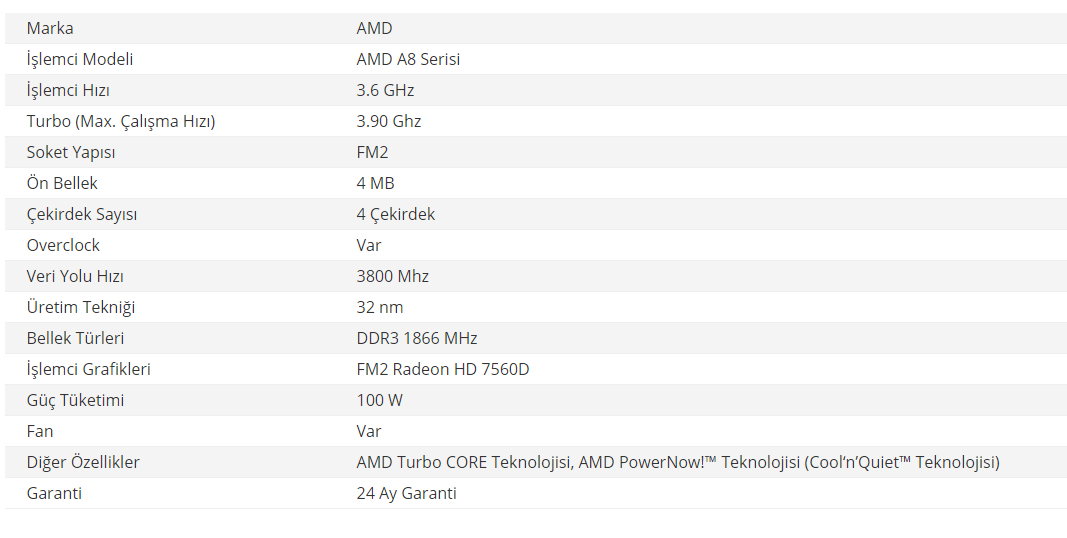Select the 3800 Mhz value

click(x=393, y=276)
